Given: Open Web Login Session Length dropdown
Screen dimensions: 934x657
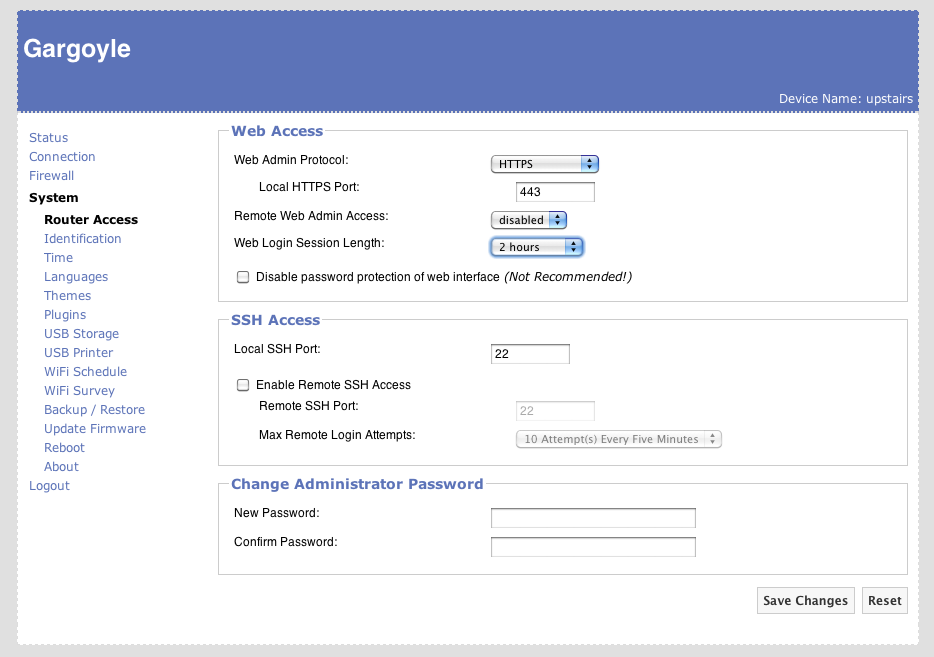Looking at the screenshot, I should [x=537, y=247].
